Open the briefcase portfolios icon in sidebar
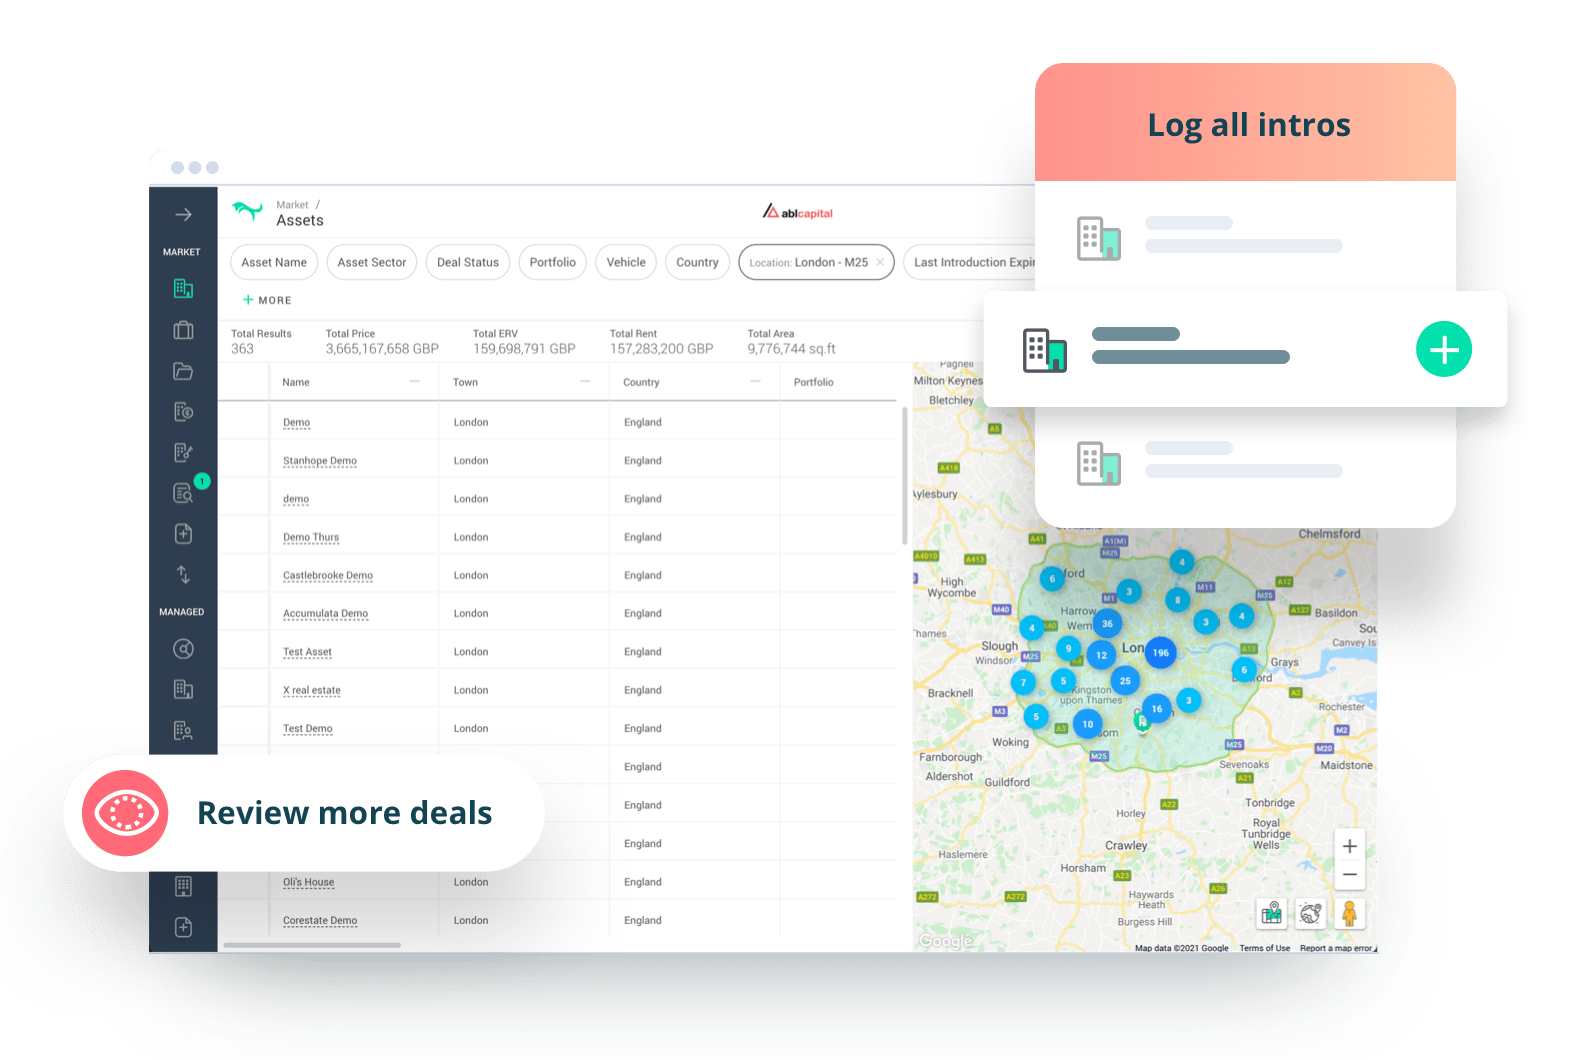Image resolution: width=1580 pixels, height=1060 pixels. pyautogui.click(x=183, y=330)
